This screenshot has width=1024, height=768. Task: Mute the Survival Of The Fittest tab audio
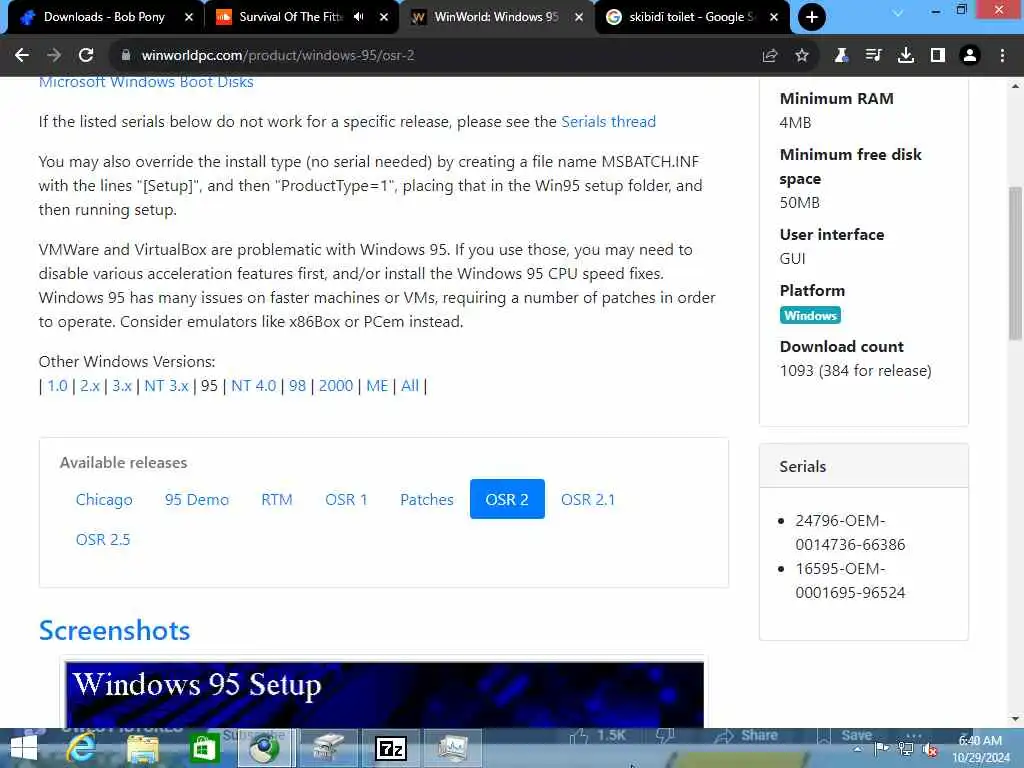pyautogui.click(x=358, y=17)
